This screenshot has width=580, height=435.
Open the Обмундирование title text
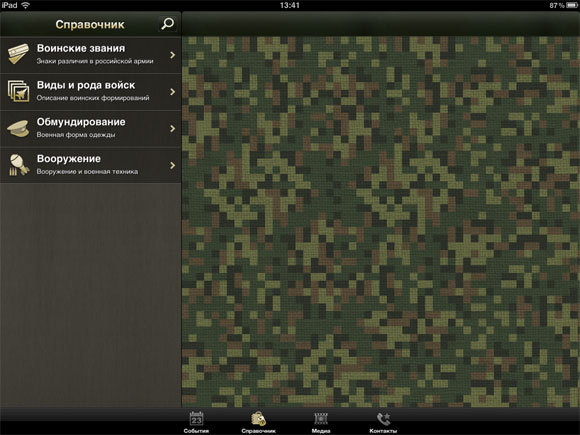click(81, 122)
